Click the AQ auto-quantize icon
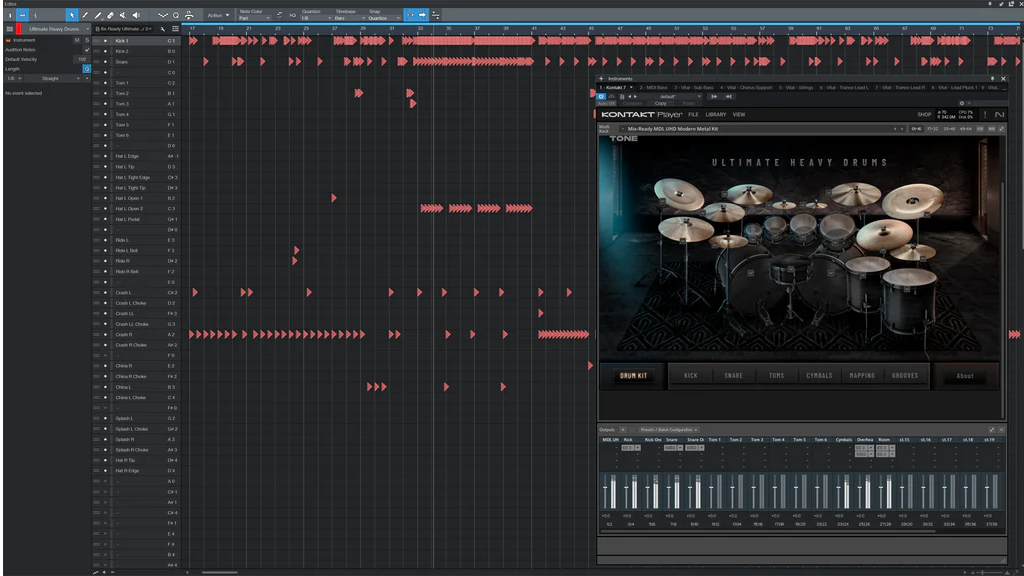 292,15
